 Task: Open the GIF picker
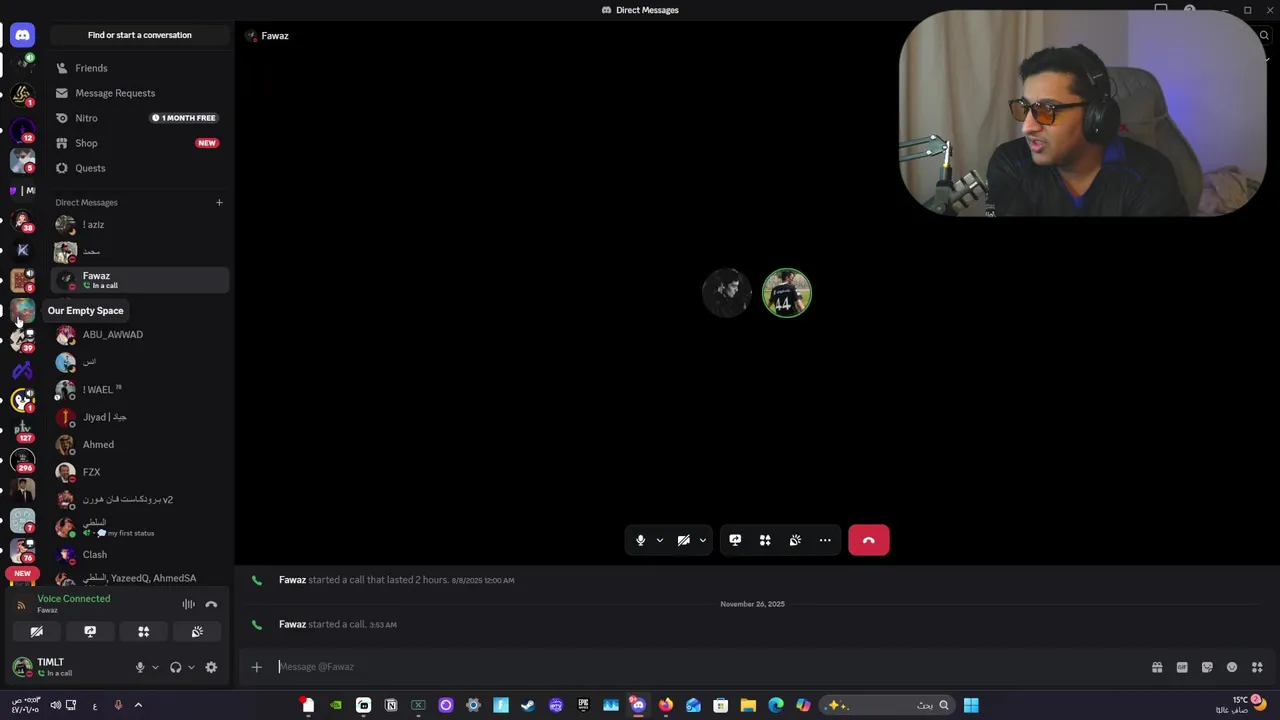pos(1182,667)
